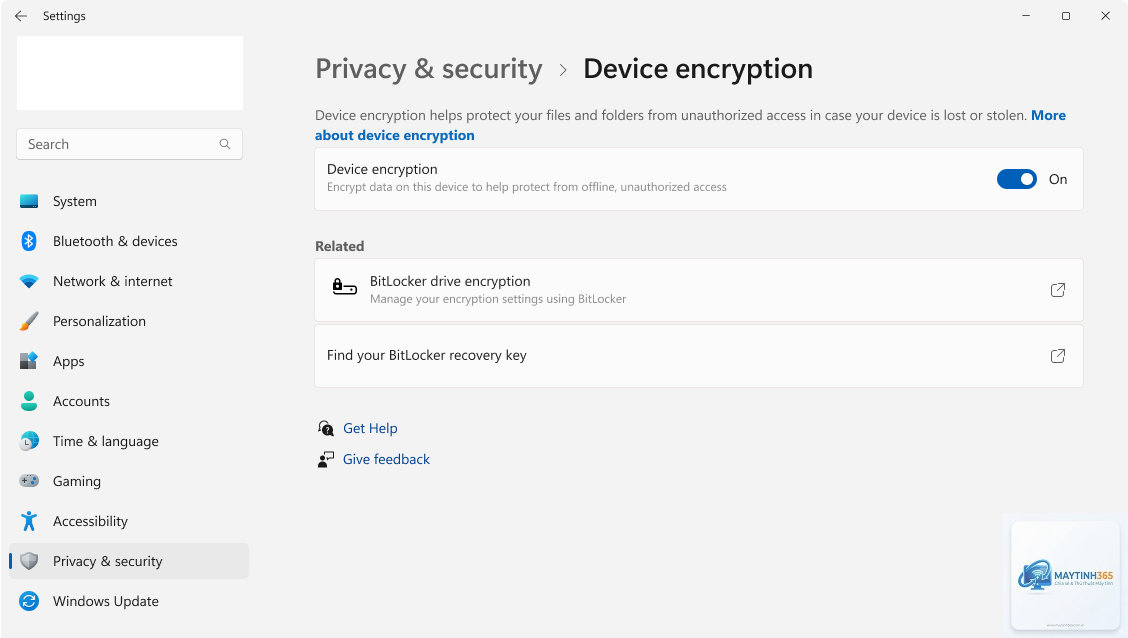Image resolution: width=1128 pixels, height=638 pixels.
Task: Open Bluetooth & devices category
Action: (129, 241)
